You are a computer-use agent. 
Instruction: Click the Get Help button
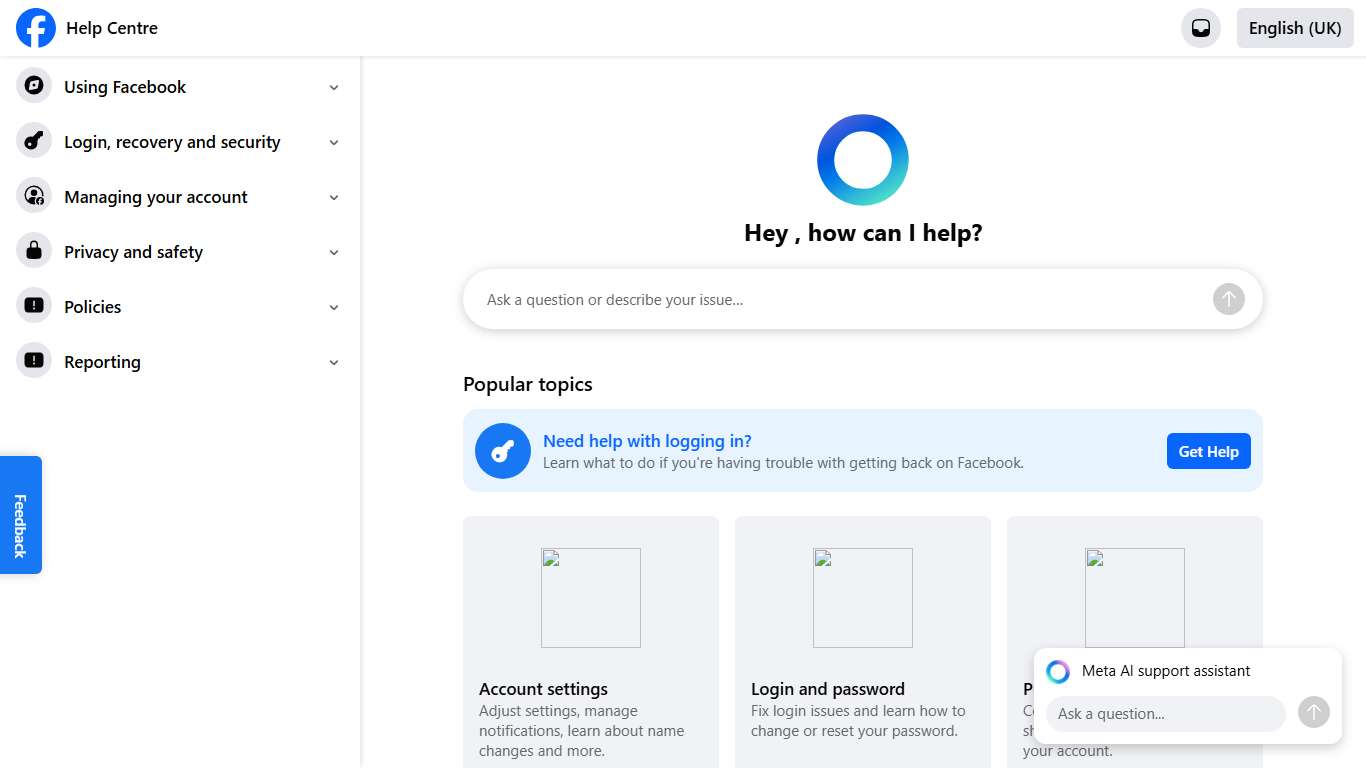pos(1208,451)
